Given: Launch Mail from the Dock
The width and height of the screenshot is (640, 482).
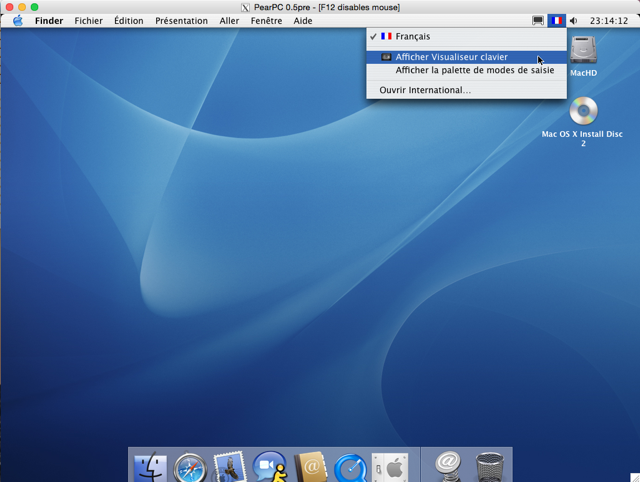Looking at the screenshot, I should coord(229,467).
